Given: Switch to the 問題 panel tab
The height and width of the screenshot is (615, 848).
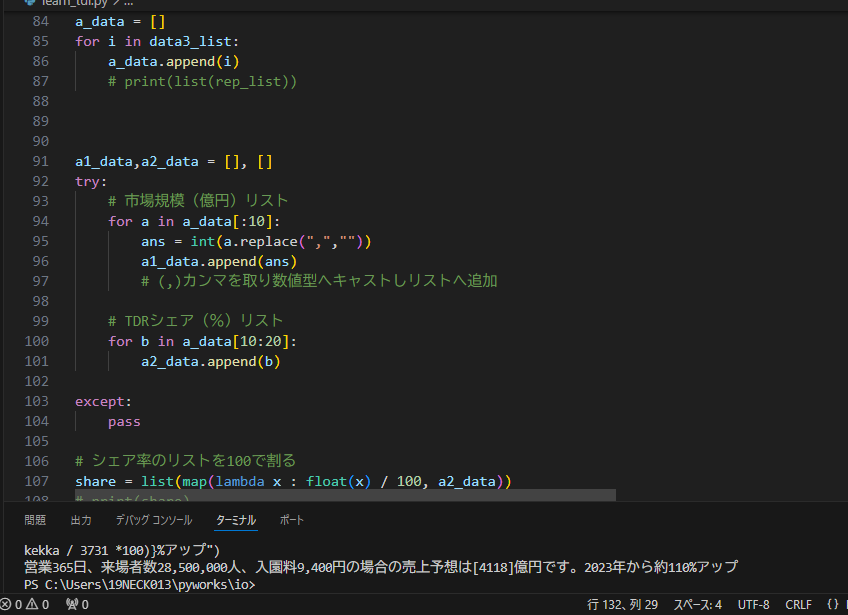Looking at the screenshot, I should 35,520.
